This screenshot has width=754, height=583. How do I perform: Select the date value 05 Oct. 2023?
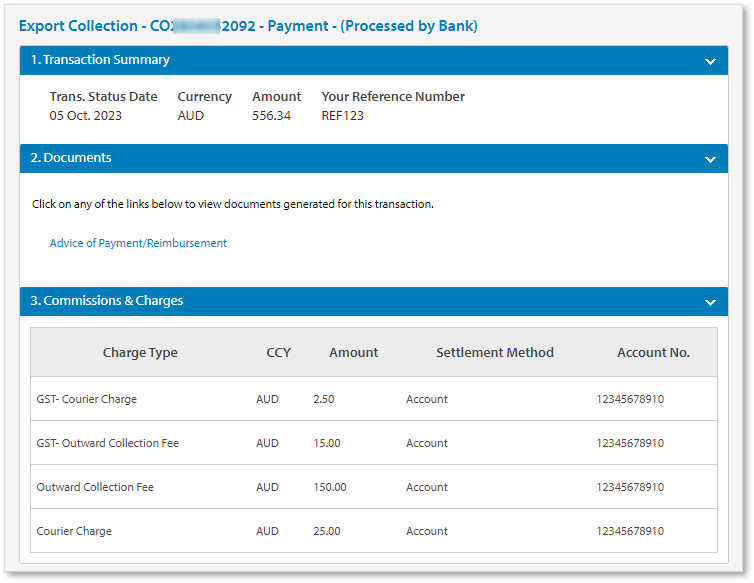pos(86,116)
